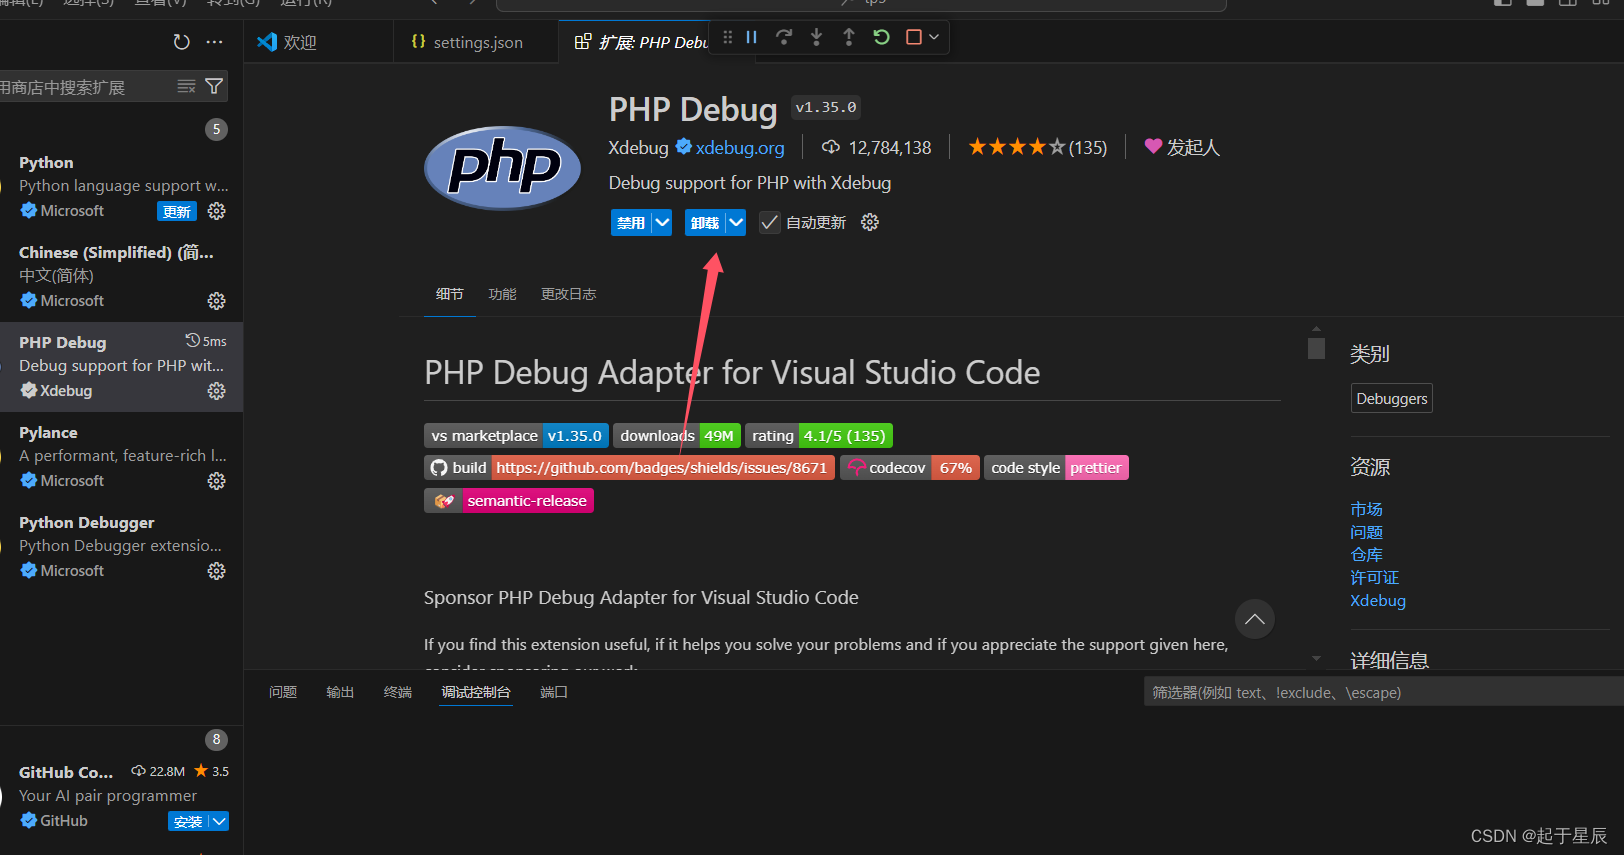Click the README vertical scrollbar thumb
1624x855 pixels.
(1316, 348)
